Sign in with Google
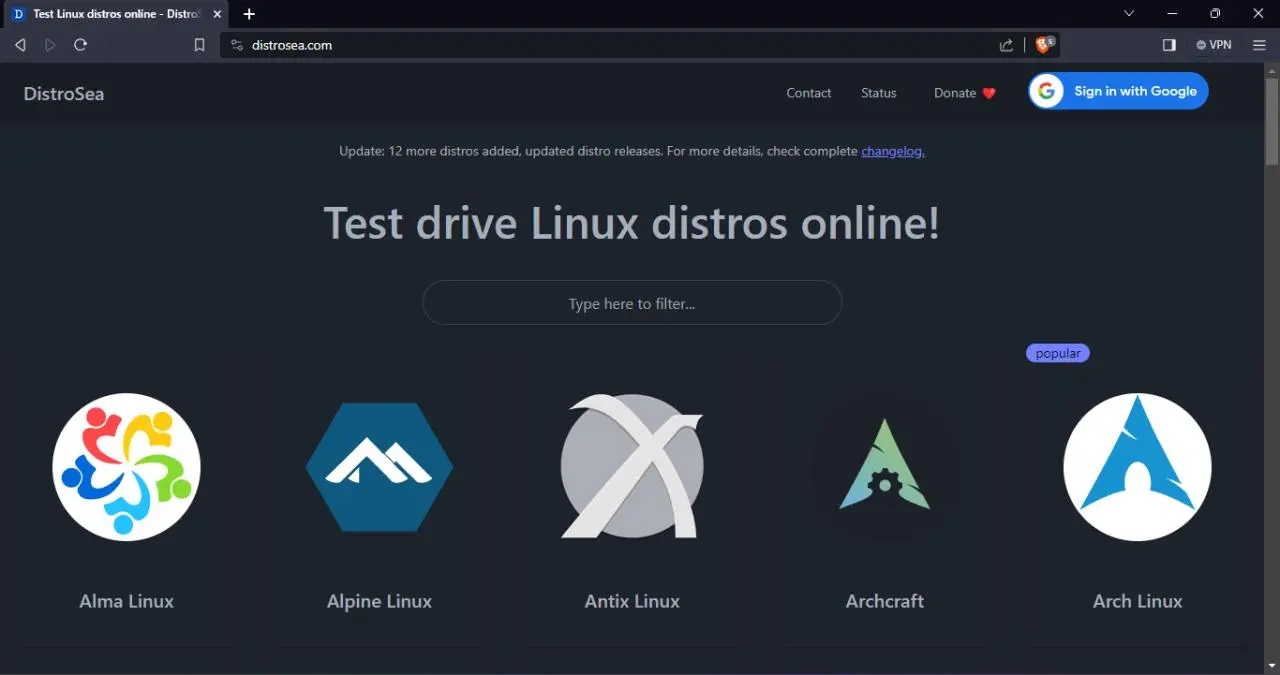 1118,91
